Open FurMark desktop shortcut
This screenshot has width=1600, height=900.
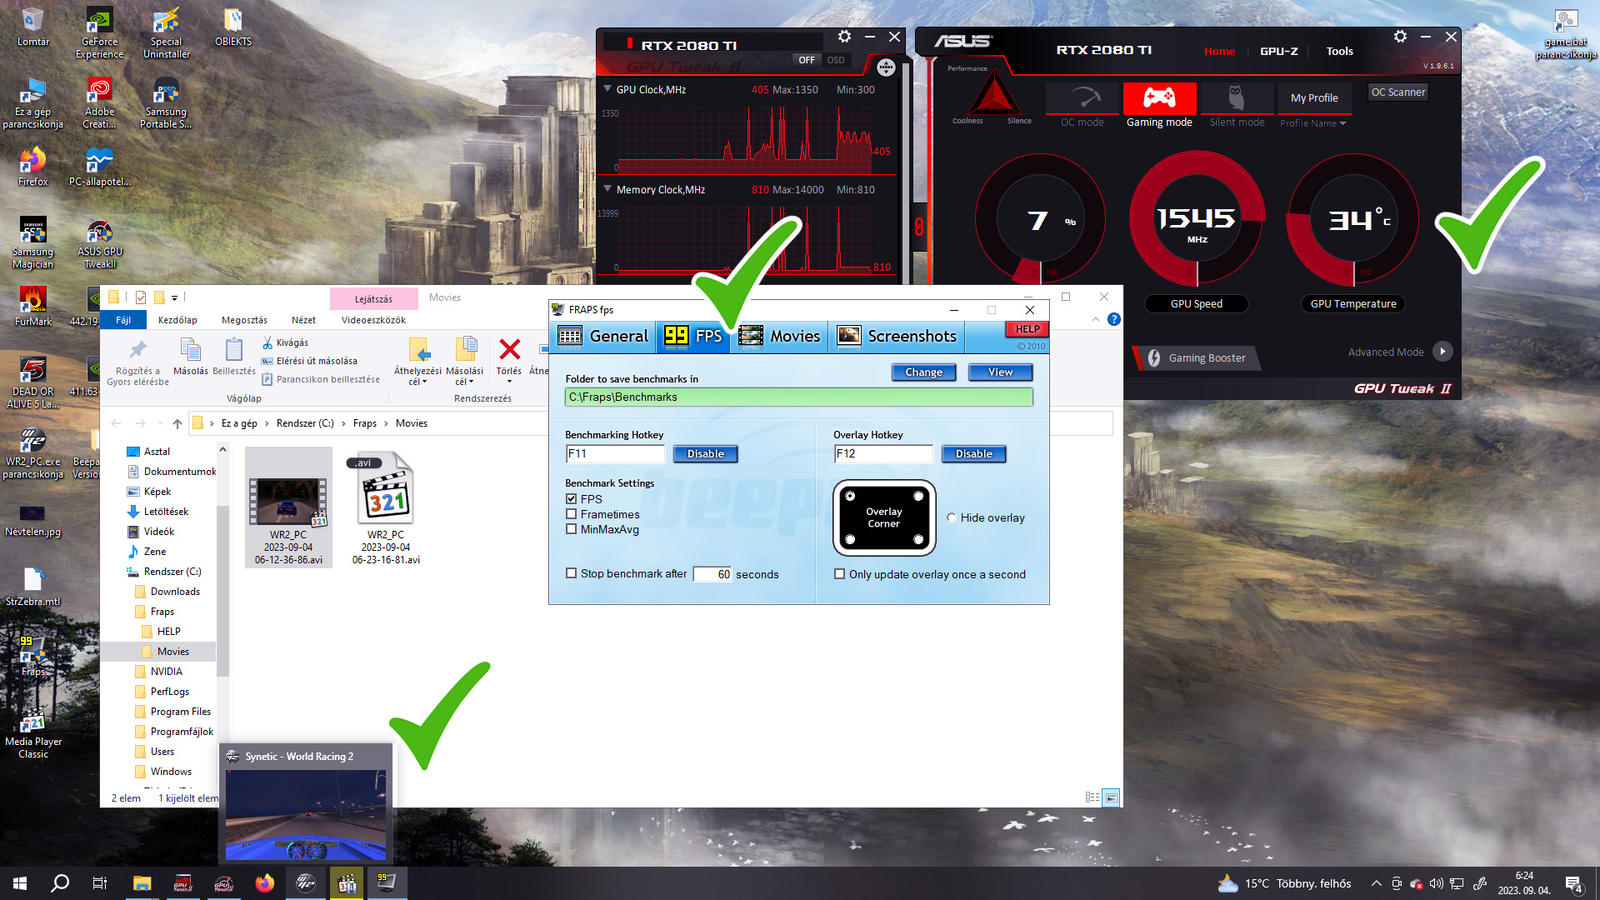click(33, 307)
